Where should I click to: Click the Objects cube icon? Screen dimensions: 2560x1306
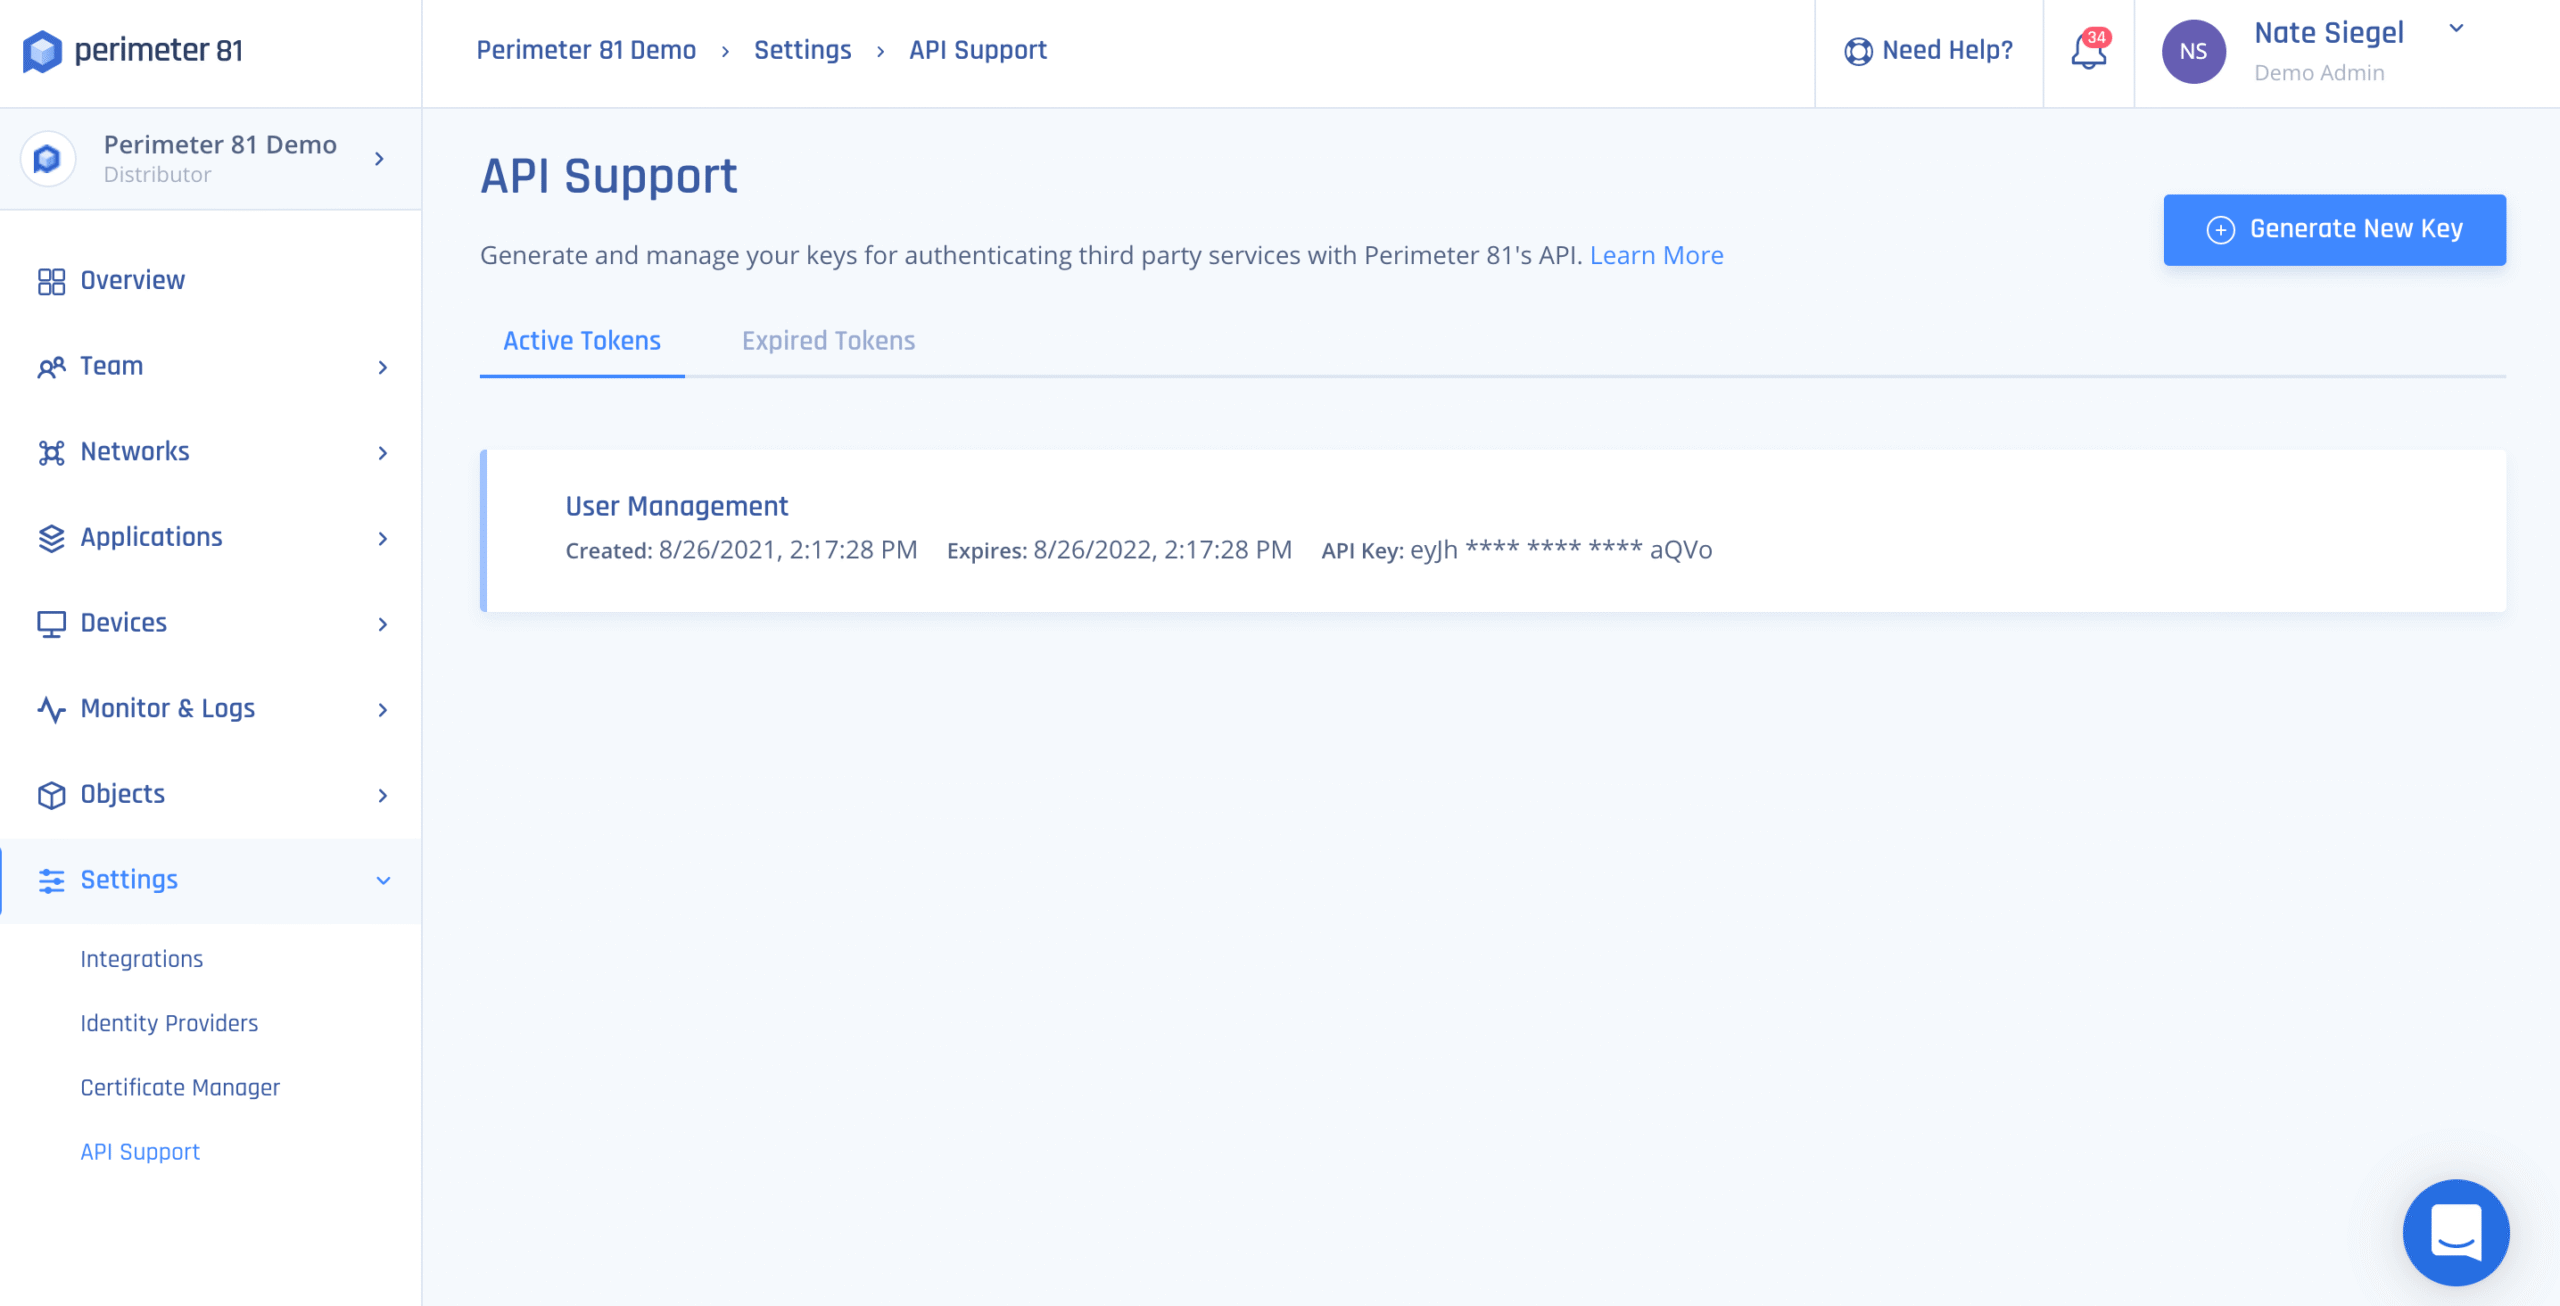(x=51, y=795)
